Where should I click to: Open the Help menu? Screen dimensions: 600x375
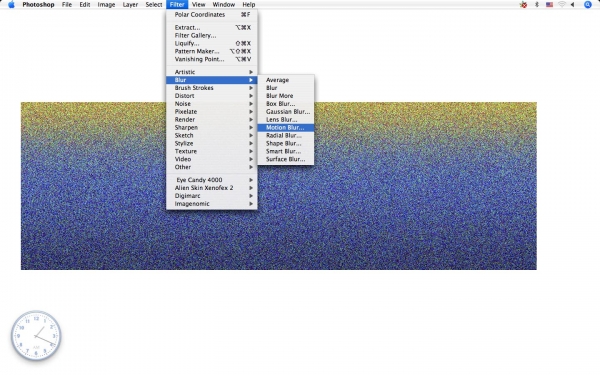coord(249,5)
